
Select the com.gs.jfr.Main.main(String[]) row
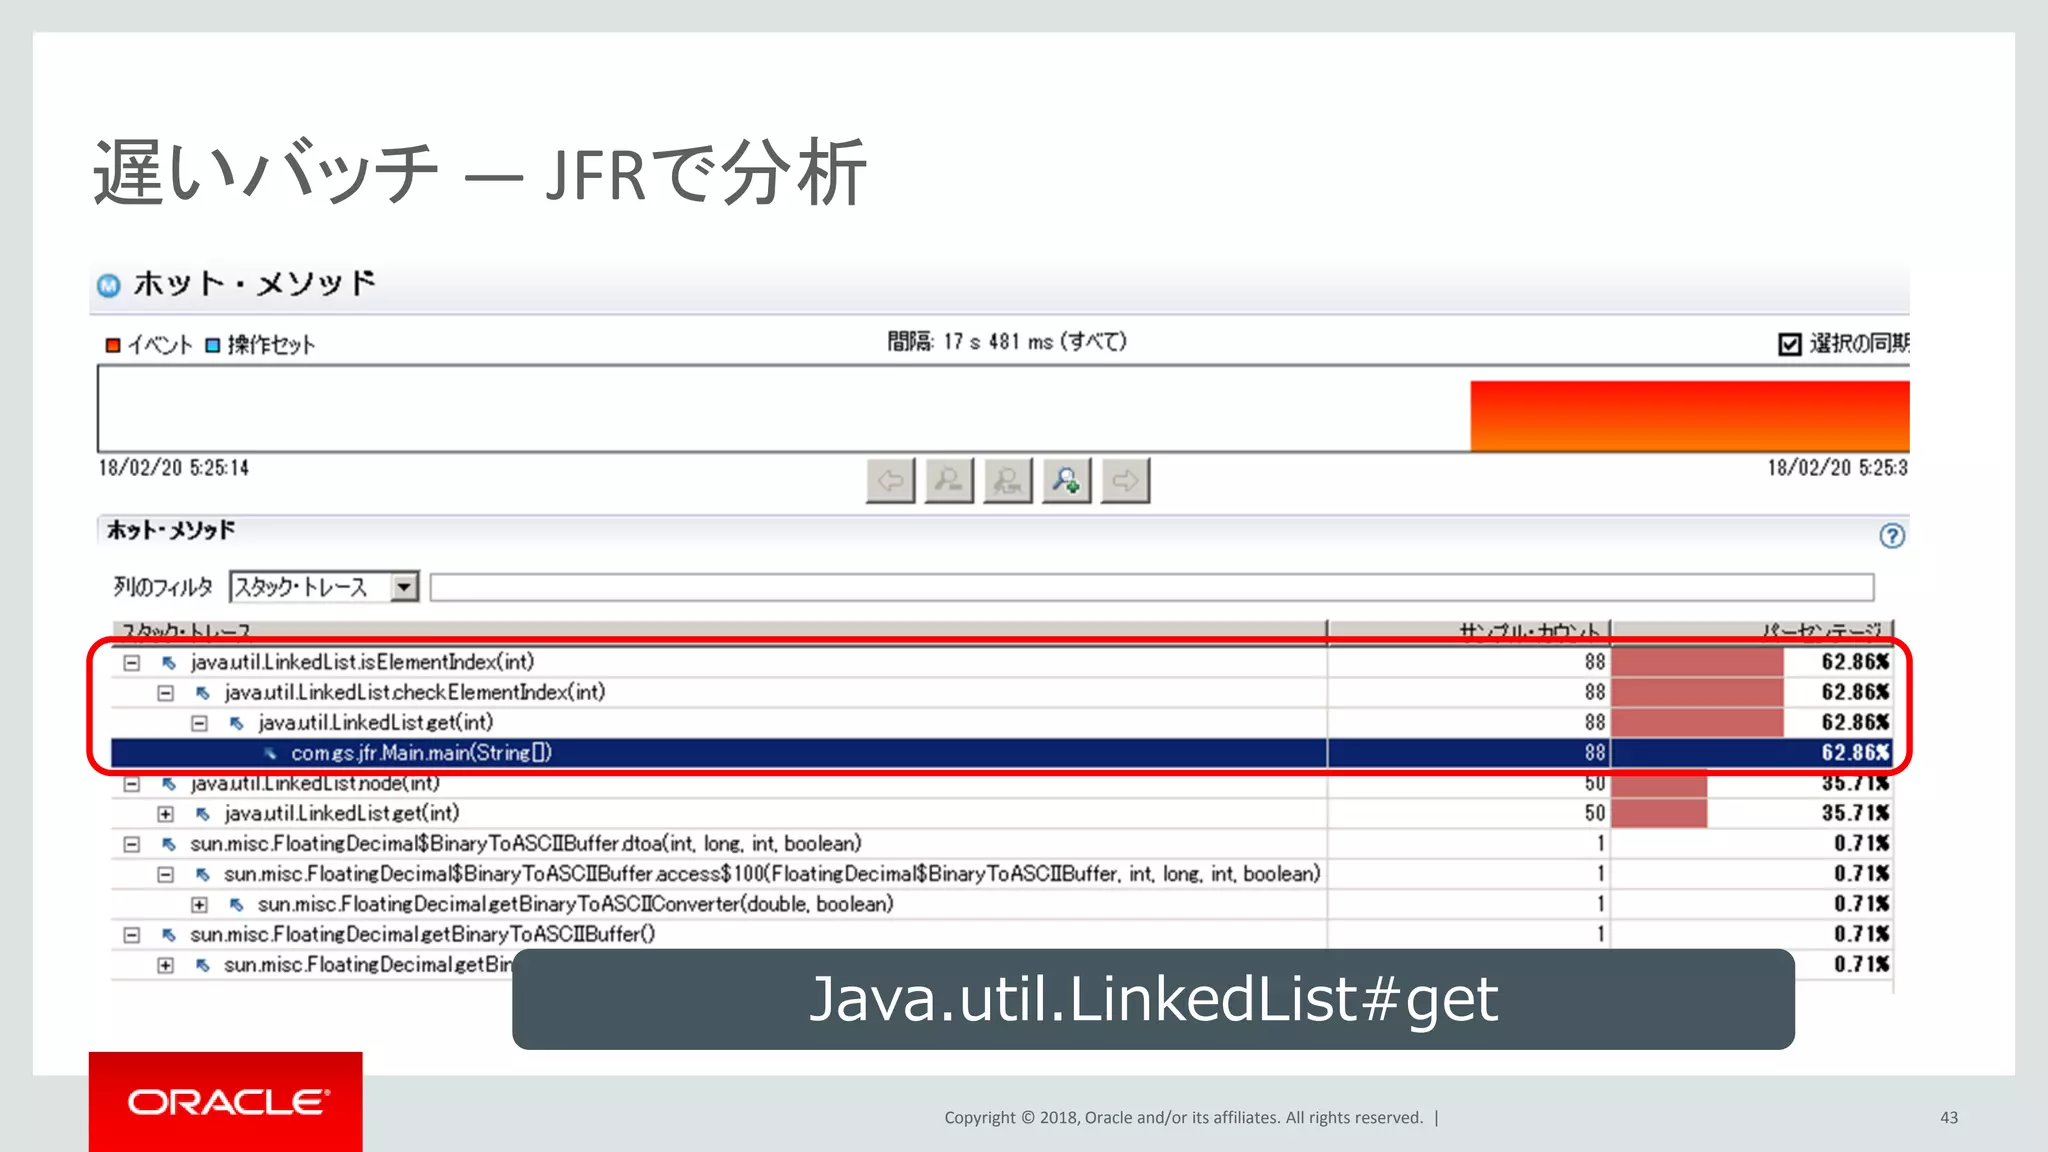tap(1002, 753)
